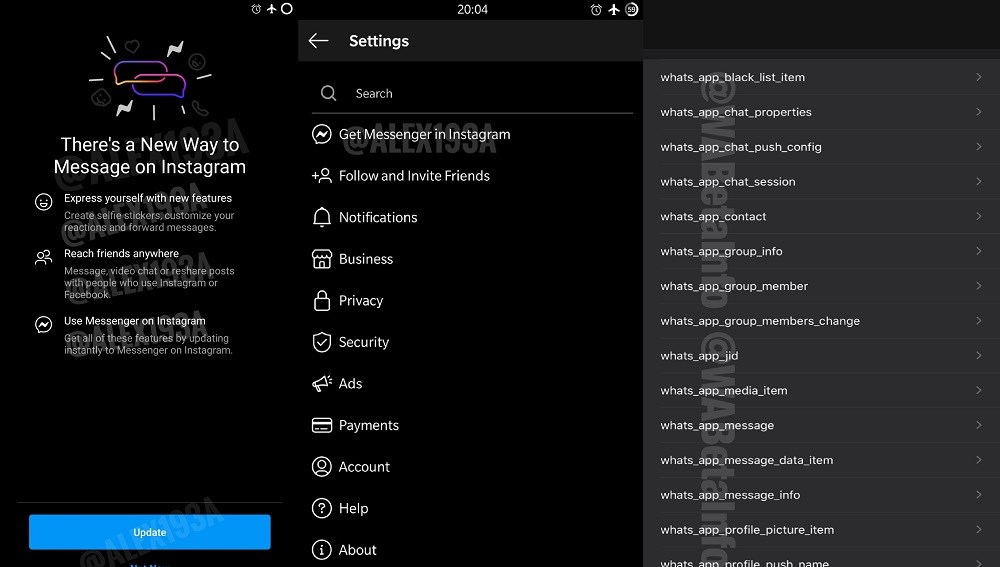Expand whats_app_contact chevron
This screenshot has height=567, width=1000.
point(978,216)
